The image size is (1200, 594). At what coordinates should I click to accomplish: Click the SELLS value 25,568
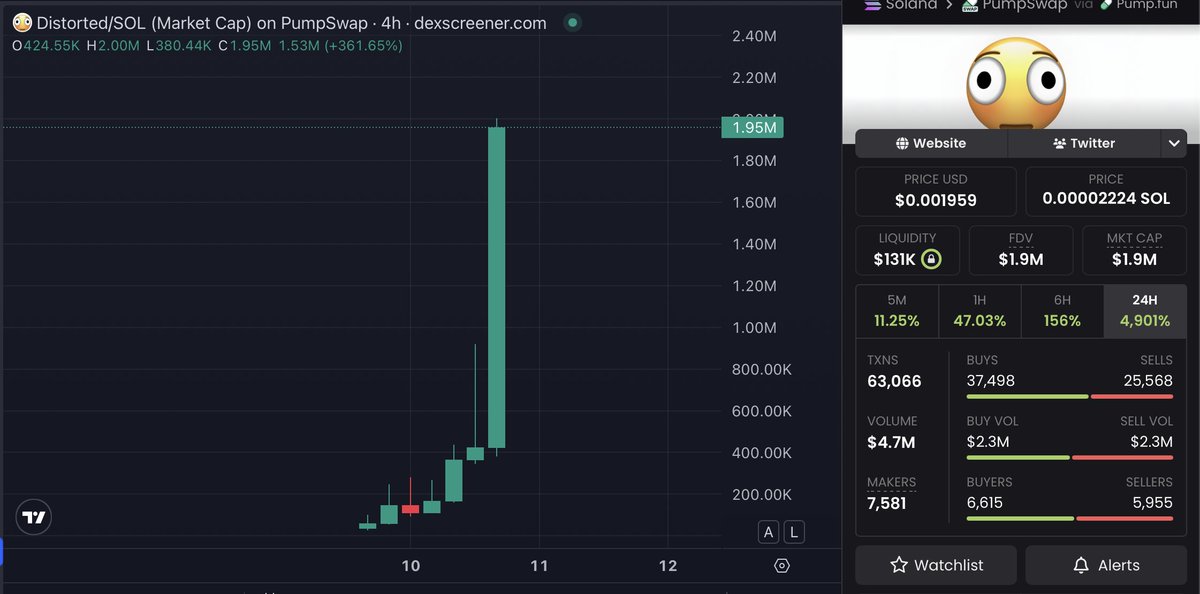(1148, 380)
